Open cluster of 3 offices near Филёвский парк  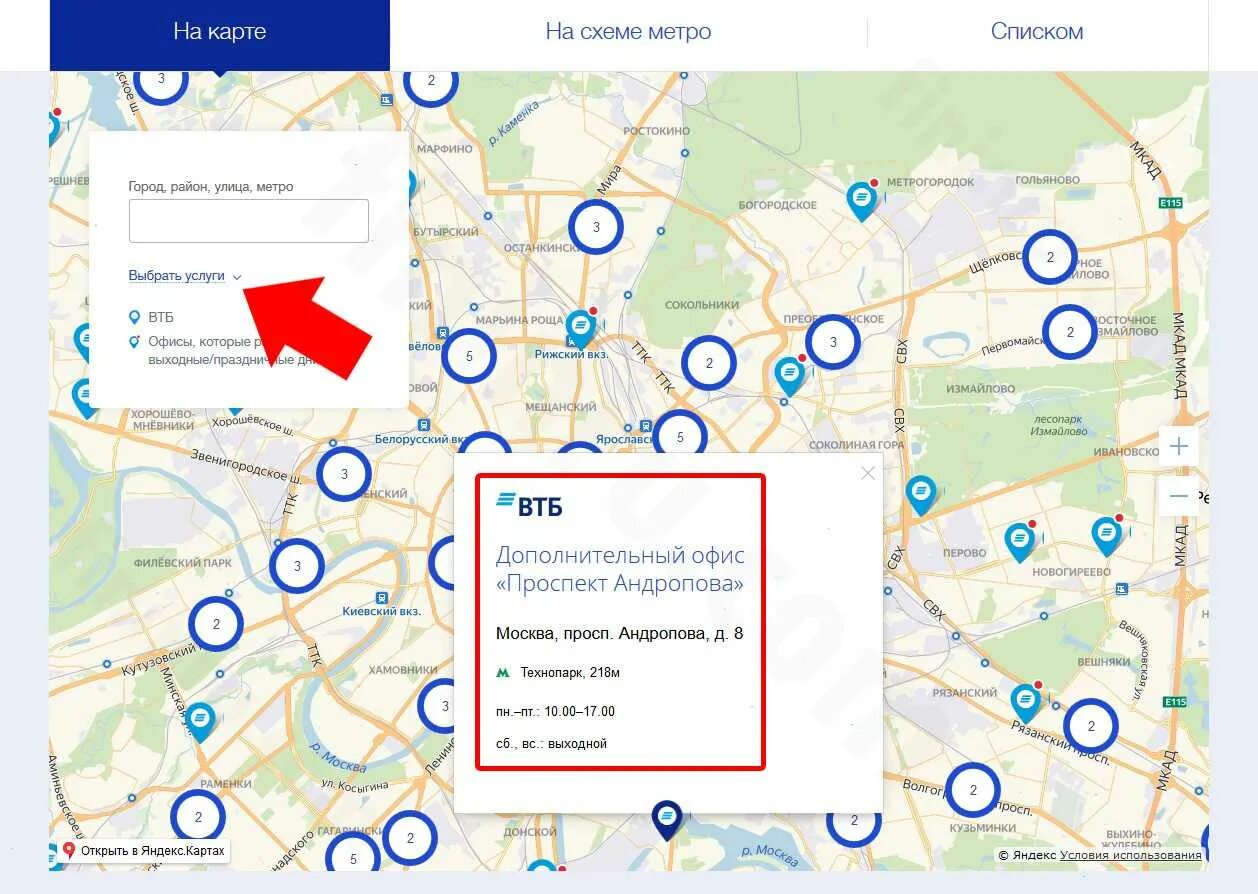(x=297, y=566)
